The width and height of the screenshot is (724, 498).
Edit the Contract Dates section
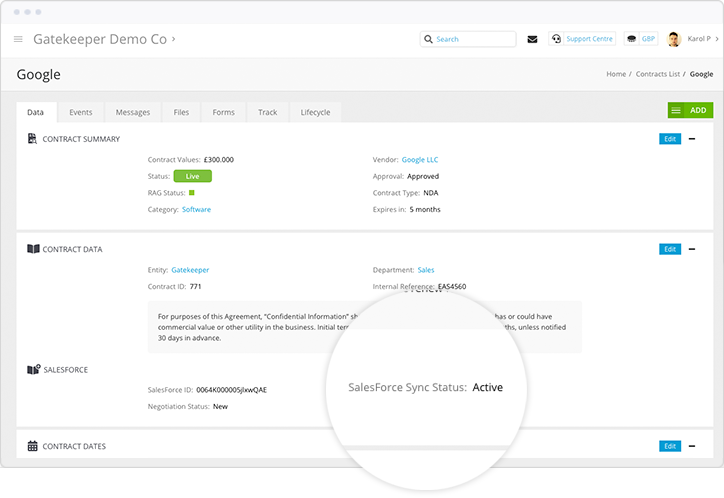click(x=670, y=446)
